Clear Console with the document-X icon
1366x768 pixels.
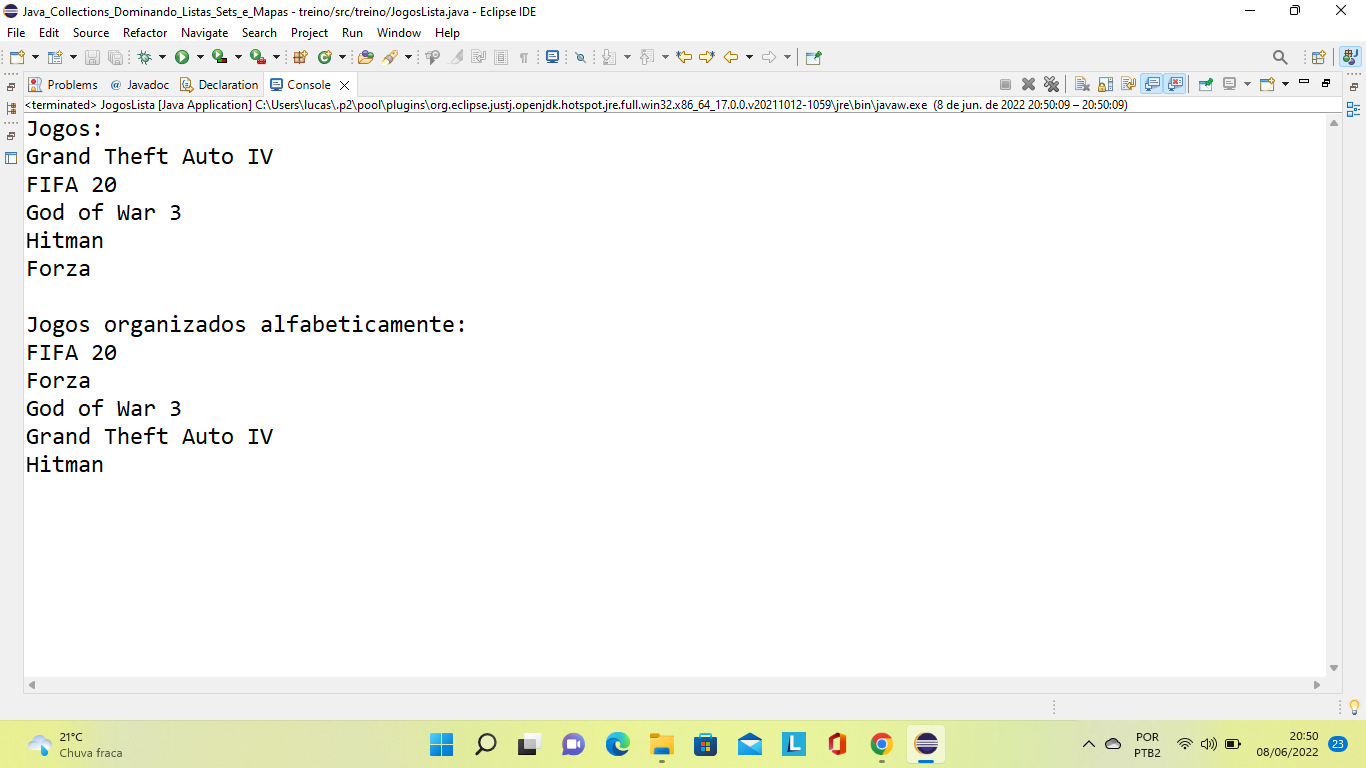coord(1082,84)
